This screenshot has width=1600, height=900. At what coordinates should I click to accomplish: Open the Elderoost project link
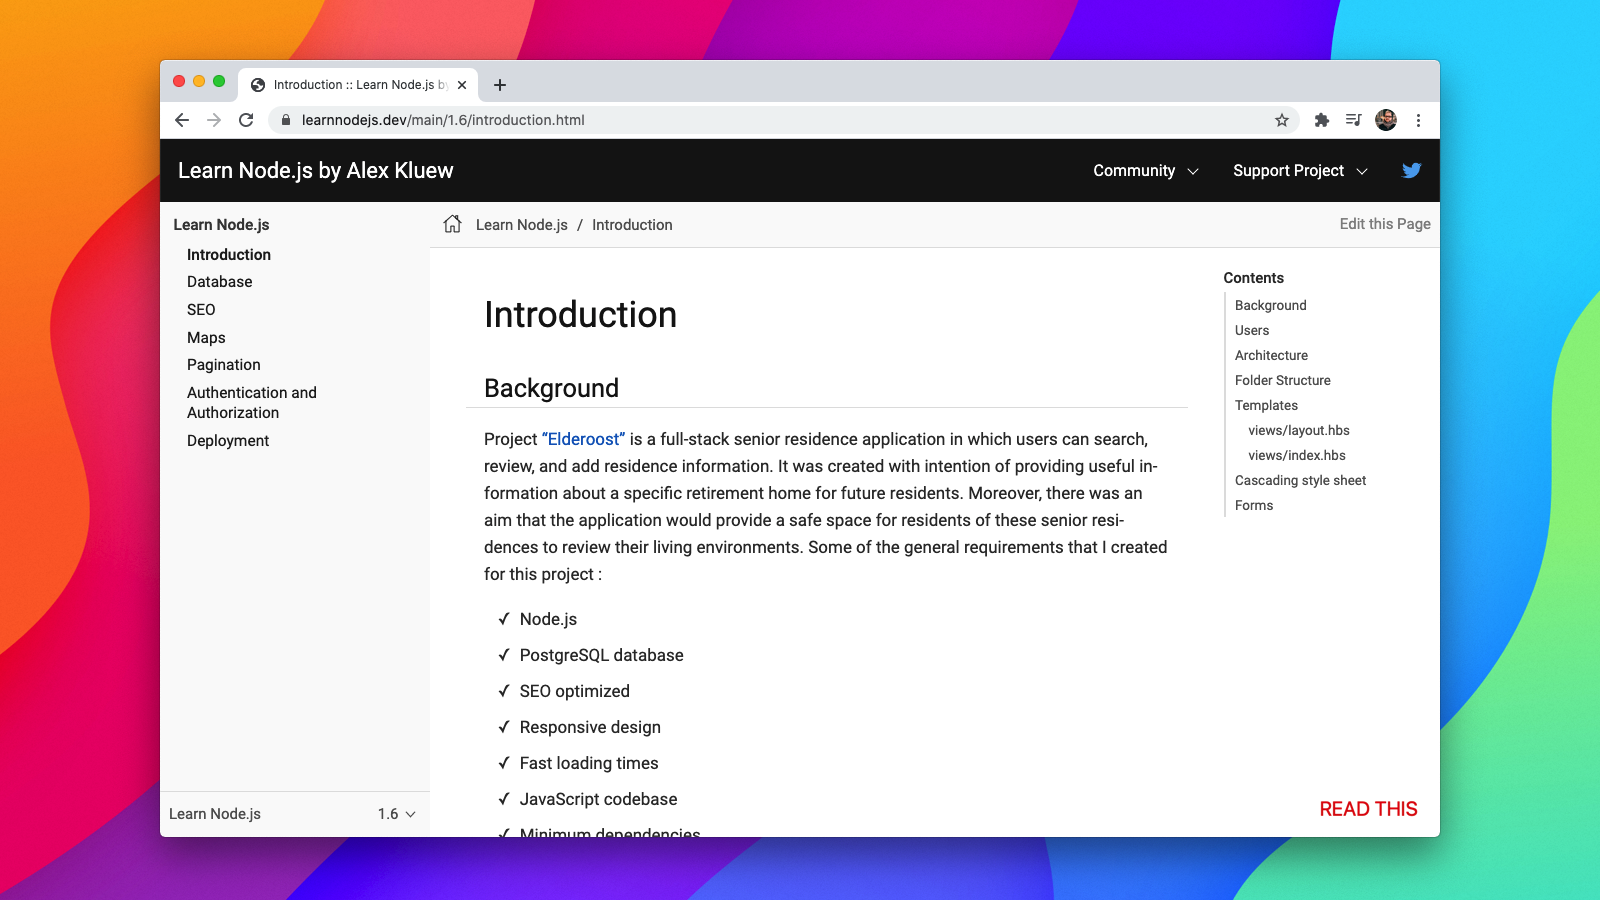(583, 439)
